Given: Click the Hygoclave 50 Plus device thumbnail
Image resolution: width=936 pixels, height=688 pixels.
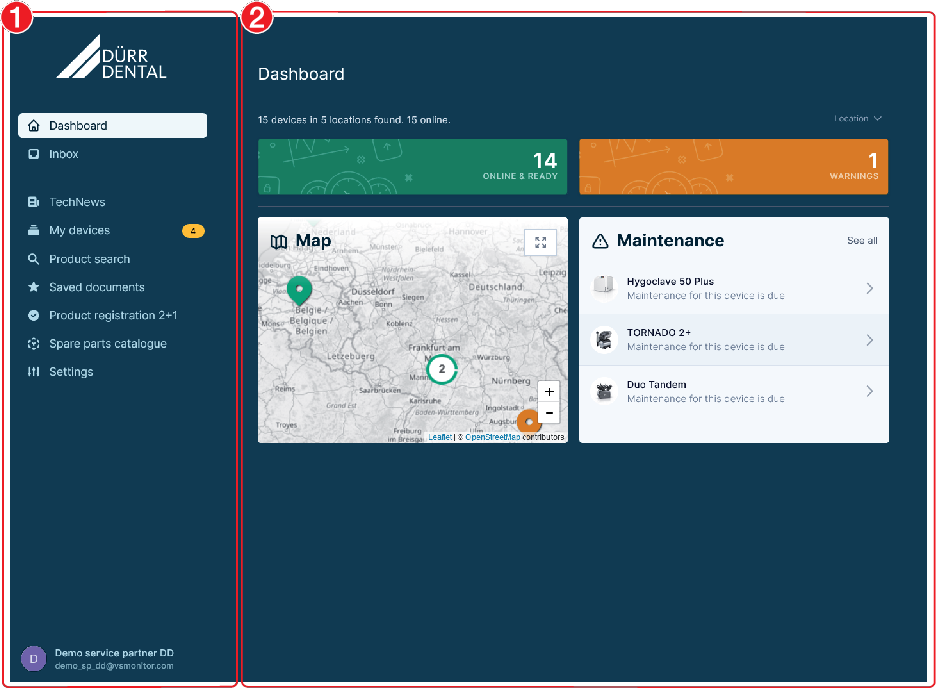Looking at the screenshot, I should coord(603,288).
